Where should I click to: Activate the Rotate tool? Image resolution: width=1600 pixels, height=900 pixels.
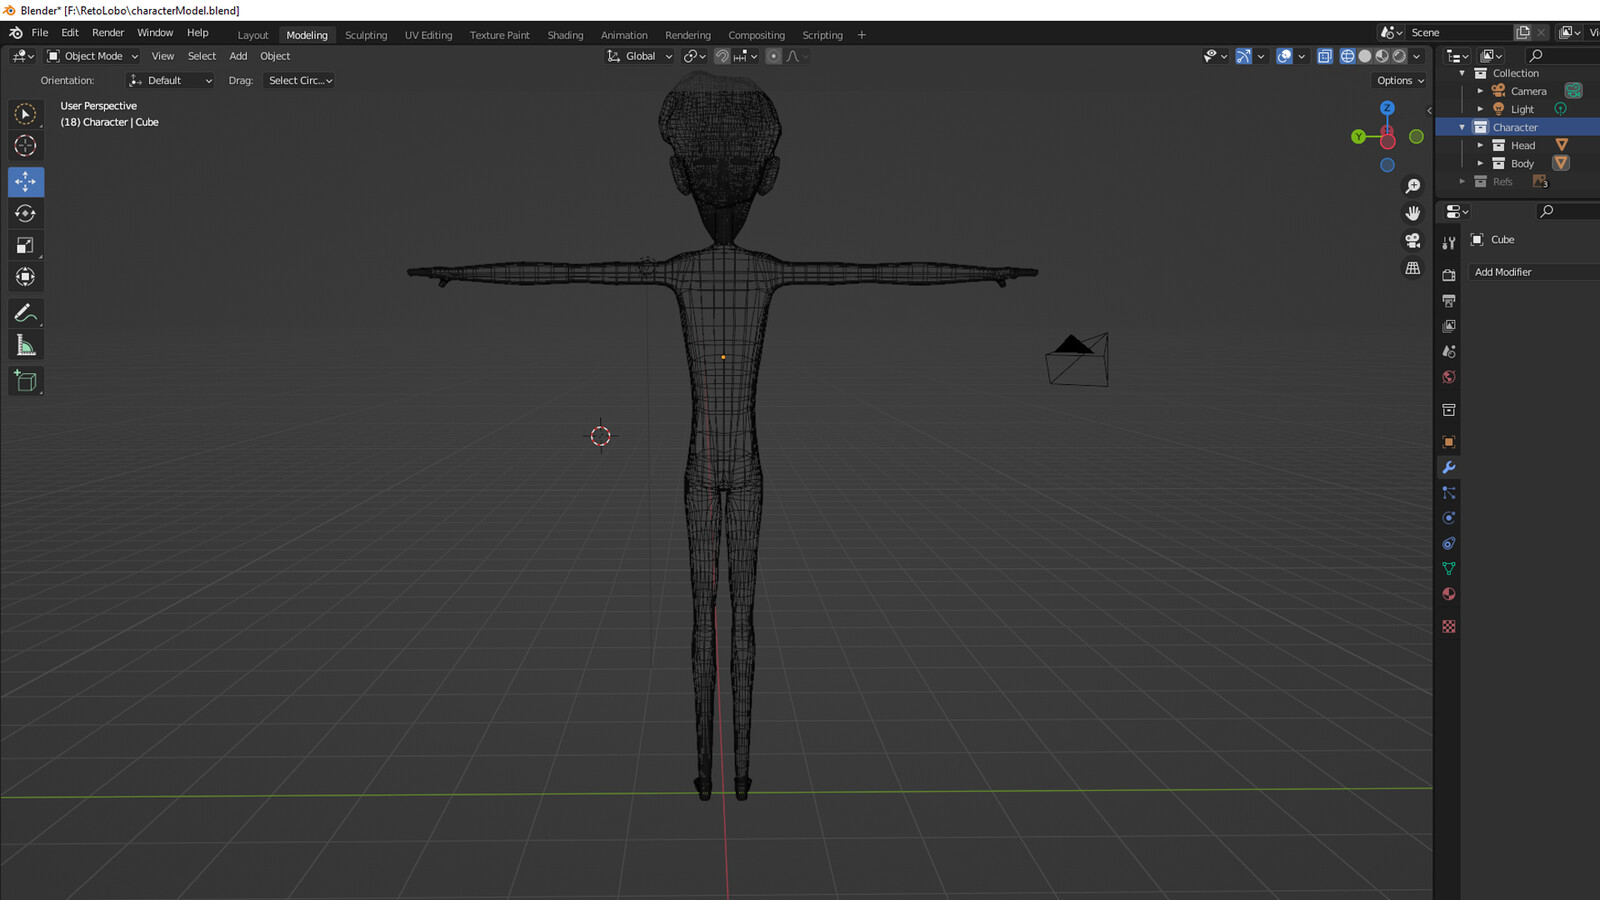tap(26, 213)
